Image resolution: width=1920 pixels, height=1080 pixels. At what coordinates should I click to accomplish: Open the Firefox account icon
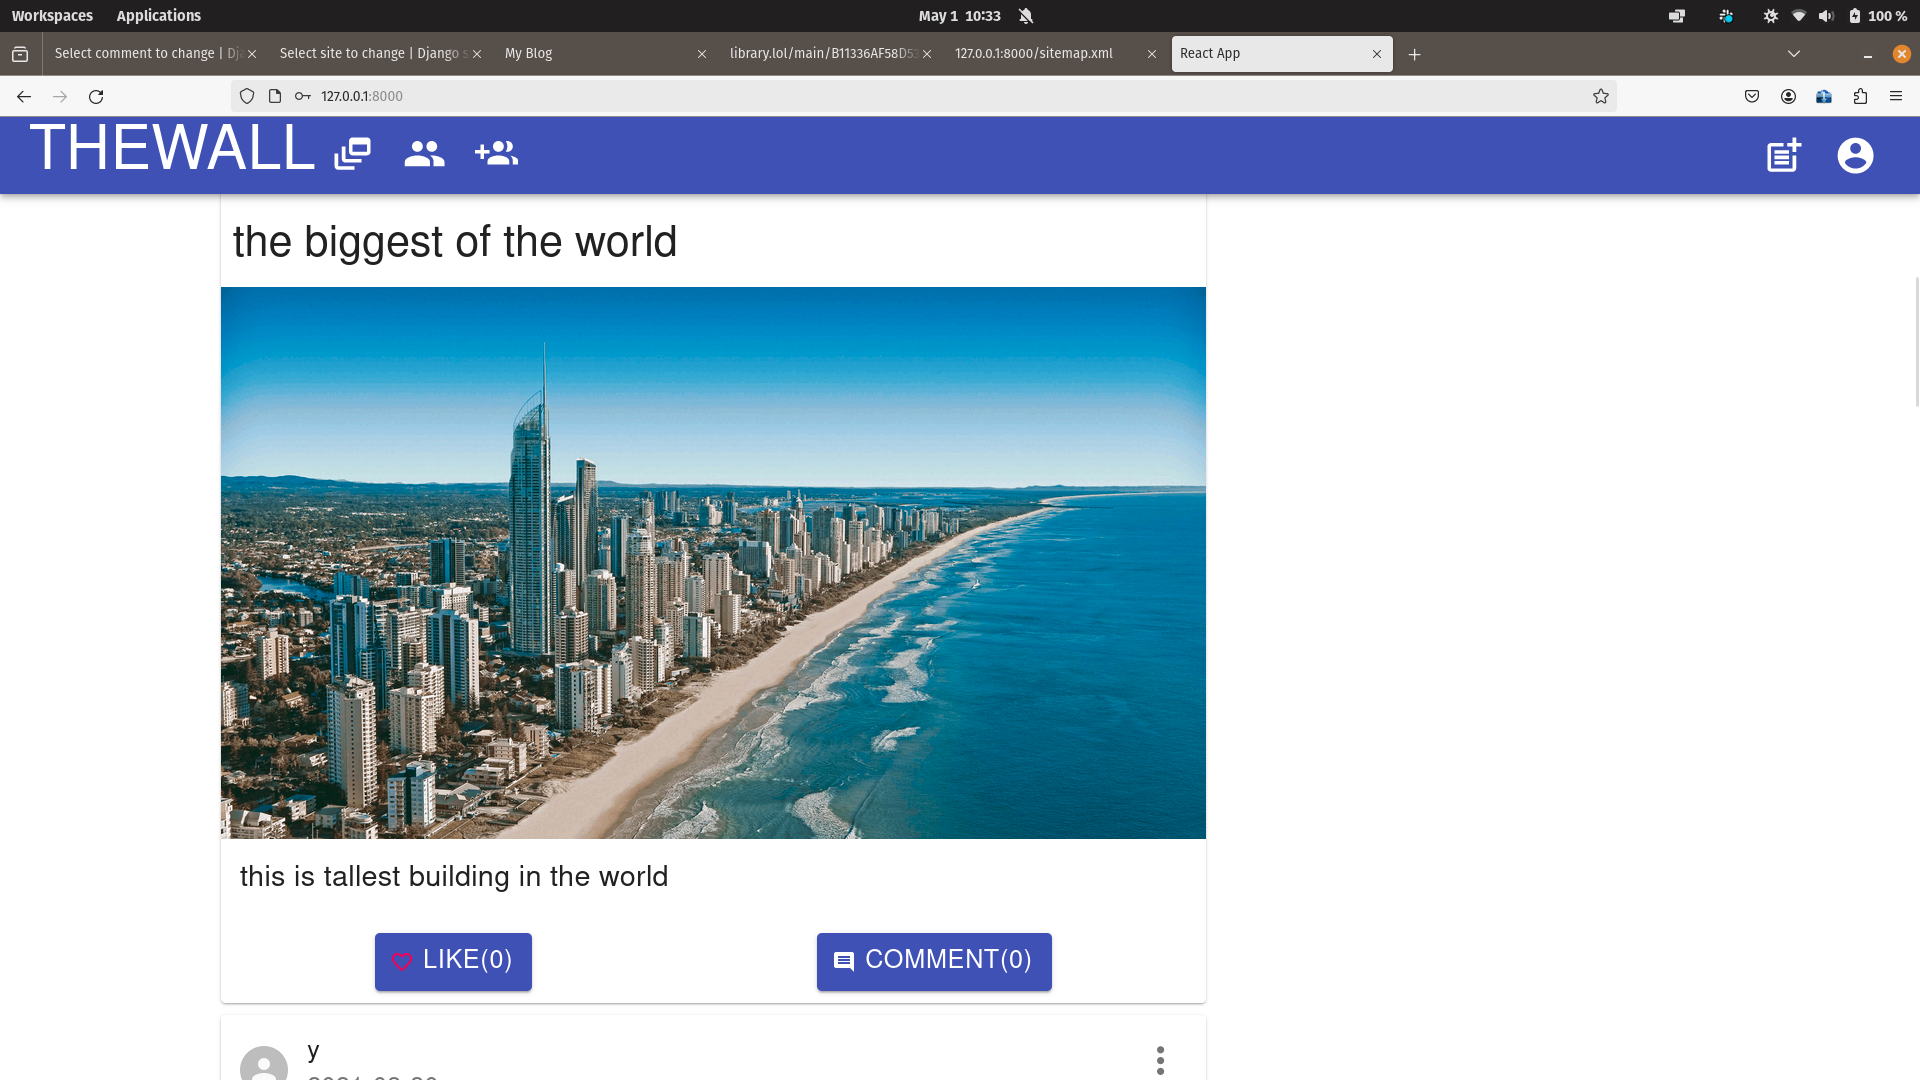tap(1788, 96)
